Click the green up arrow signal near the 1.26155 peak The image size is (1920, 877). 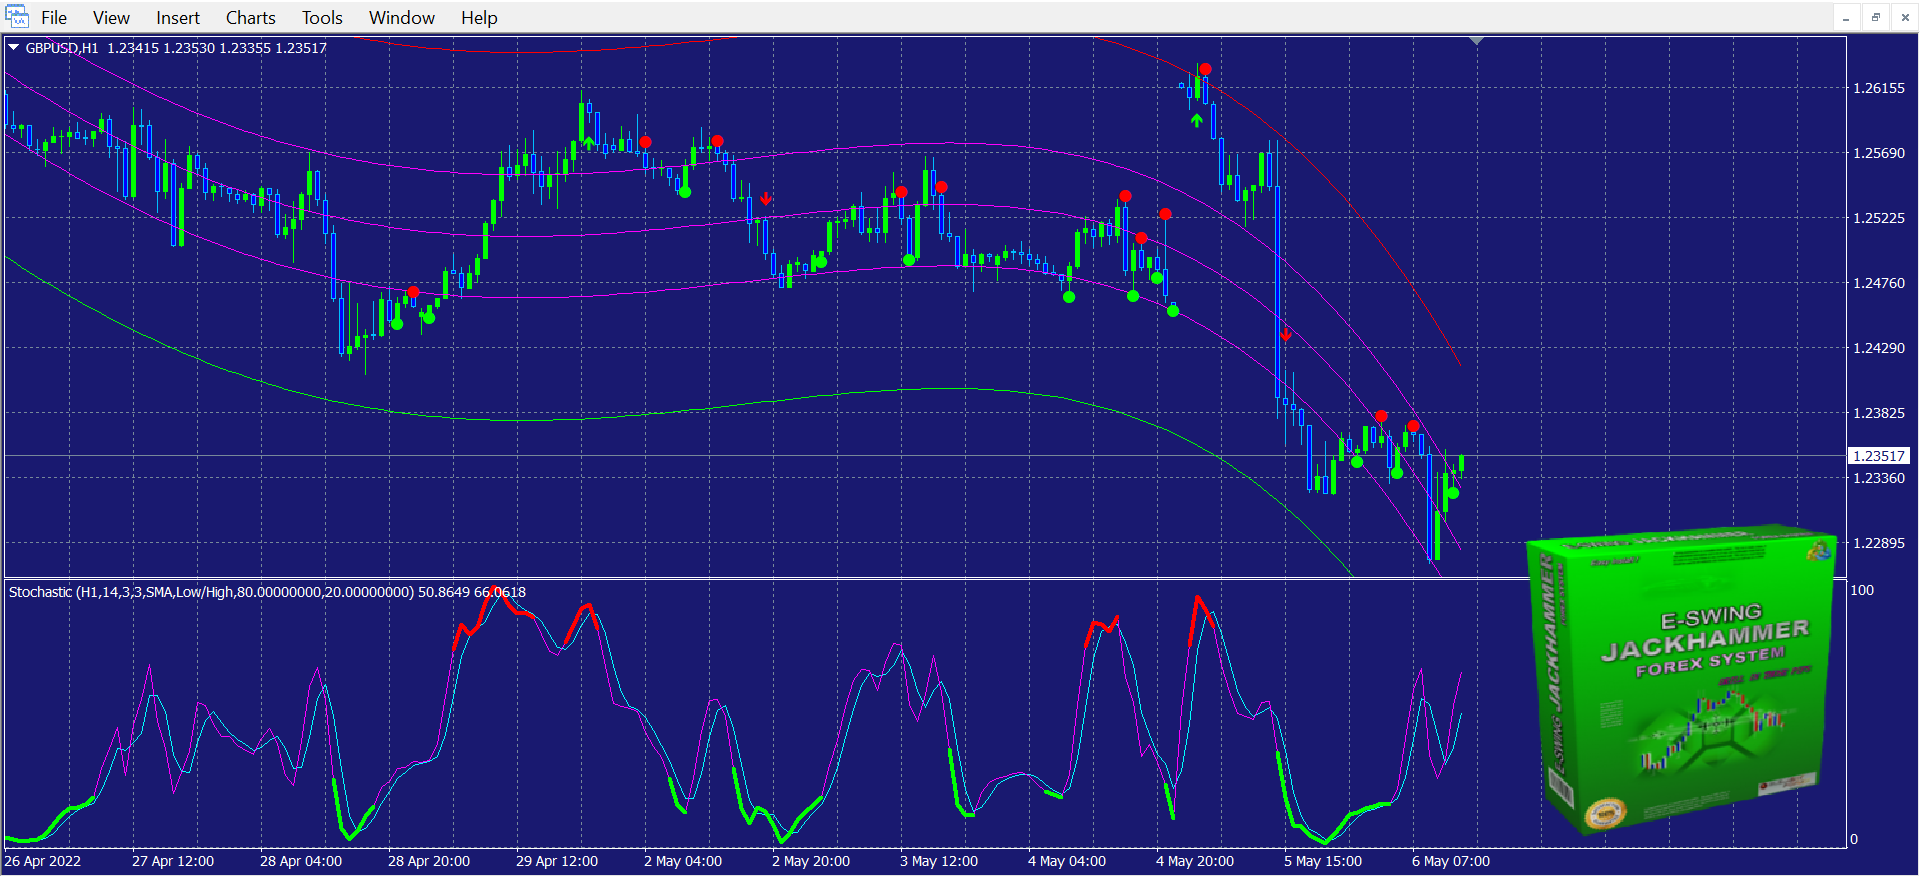[1197, 121]
